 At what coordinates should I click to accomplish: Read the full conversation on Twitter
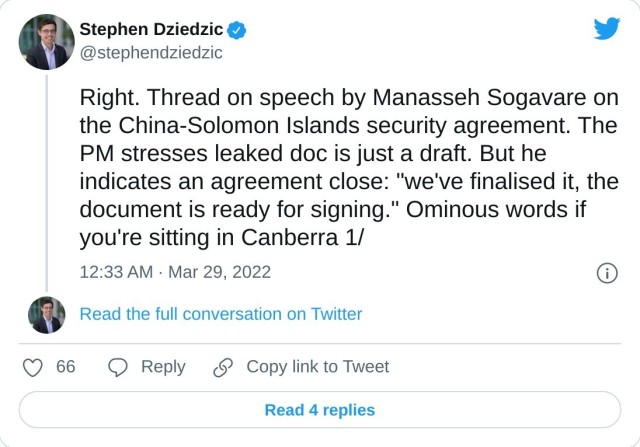pos(221,314)
